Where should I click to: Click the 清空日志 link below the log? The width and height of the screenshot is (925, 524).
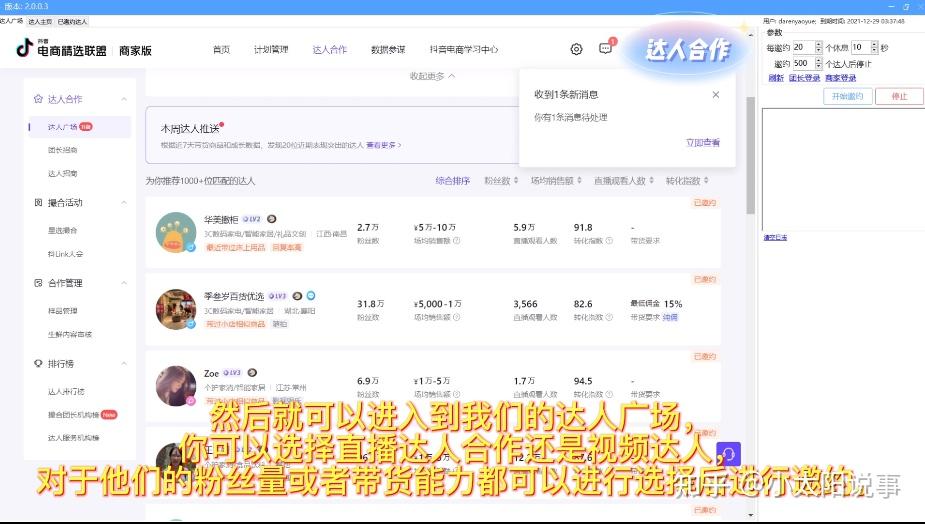click(x=775, y=237)
